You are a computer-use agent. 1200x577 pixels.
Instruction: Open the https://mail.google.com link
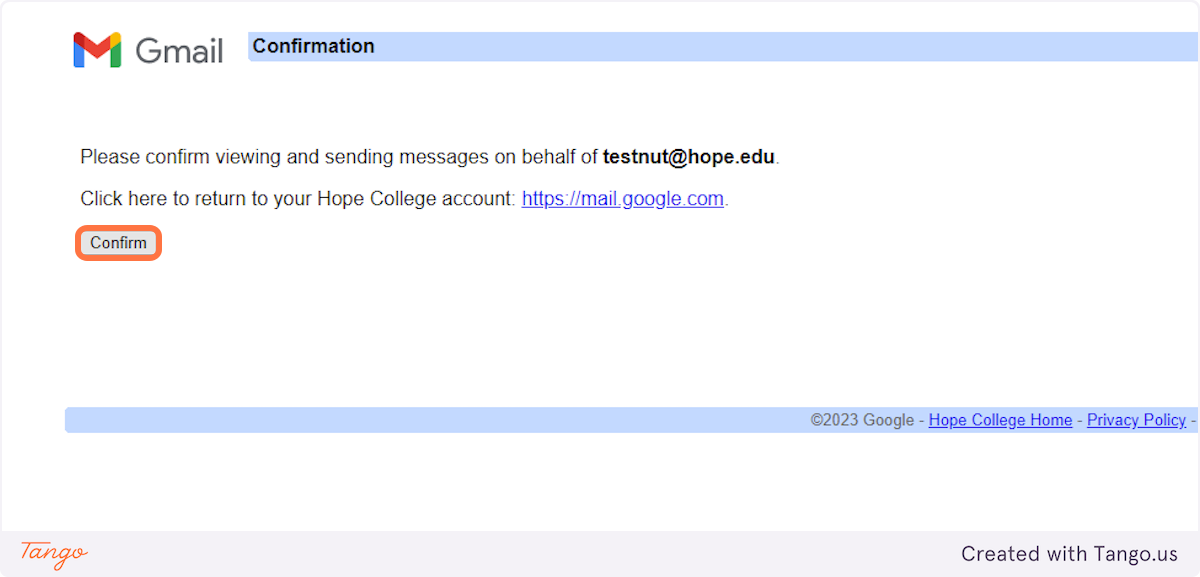tap(622, 199)
